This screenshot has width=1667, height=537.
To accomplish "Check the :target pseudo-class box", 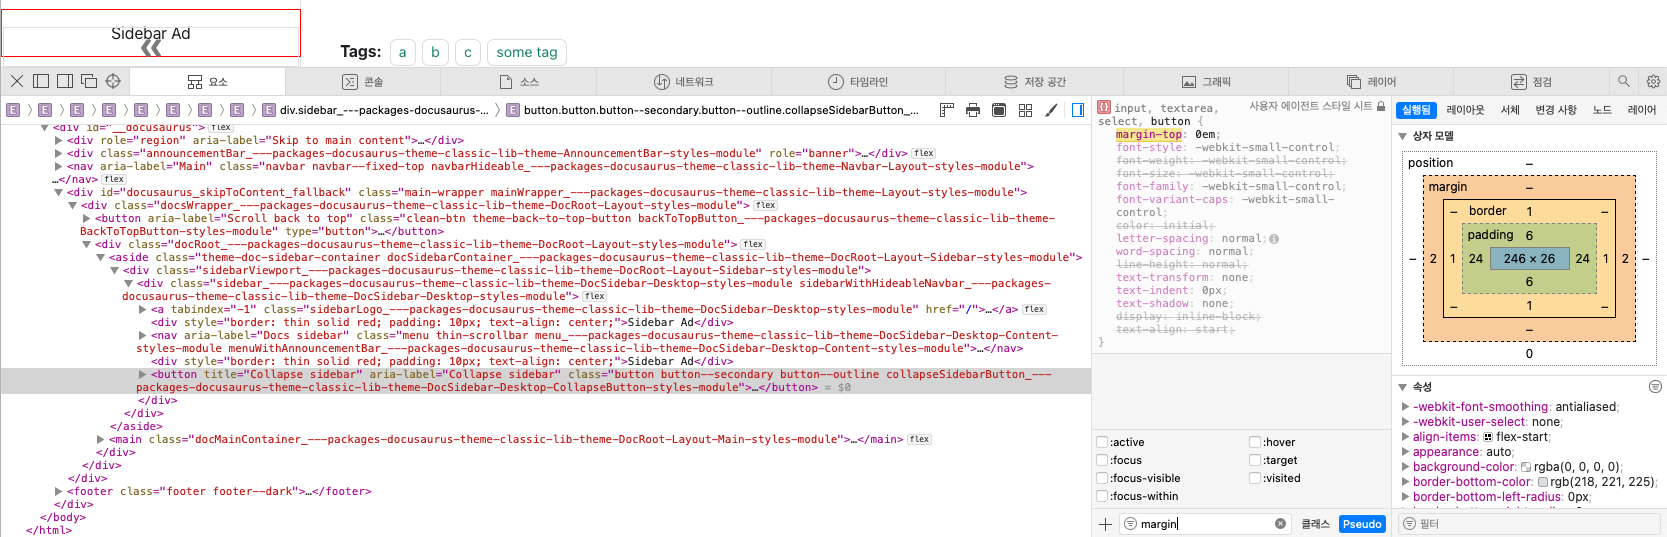I will (x=1254, y=460).
